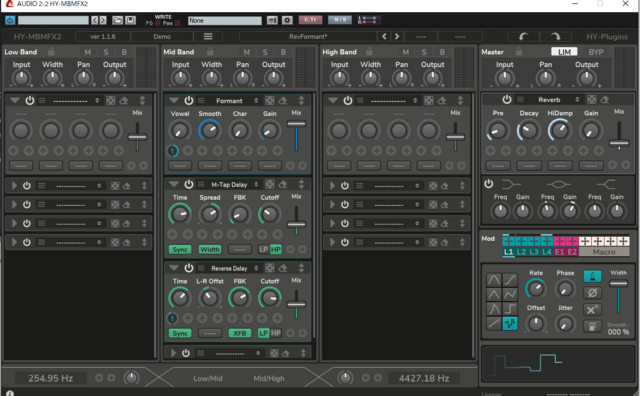The height and width of the screenshot is (396, 640).
Task: Solo the Mid Band with S
Action: point(265,52)
